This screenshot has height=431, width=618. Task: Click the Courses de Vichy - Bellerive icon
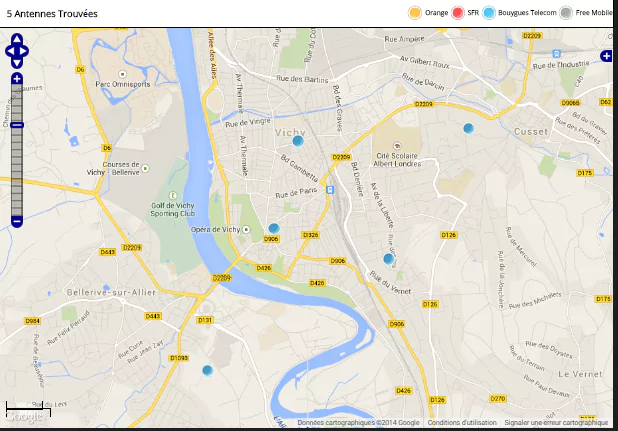coord(145,169)
